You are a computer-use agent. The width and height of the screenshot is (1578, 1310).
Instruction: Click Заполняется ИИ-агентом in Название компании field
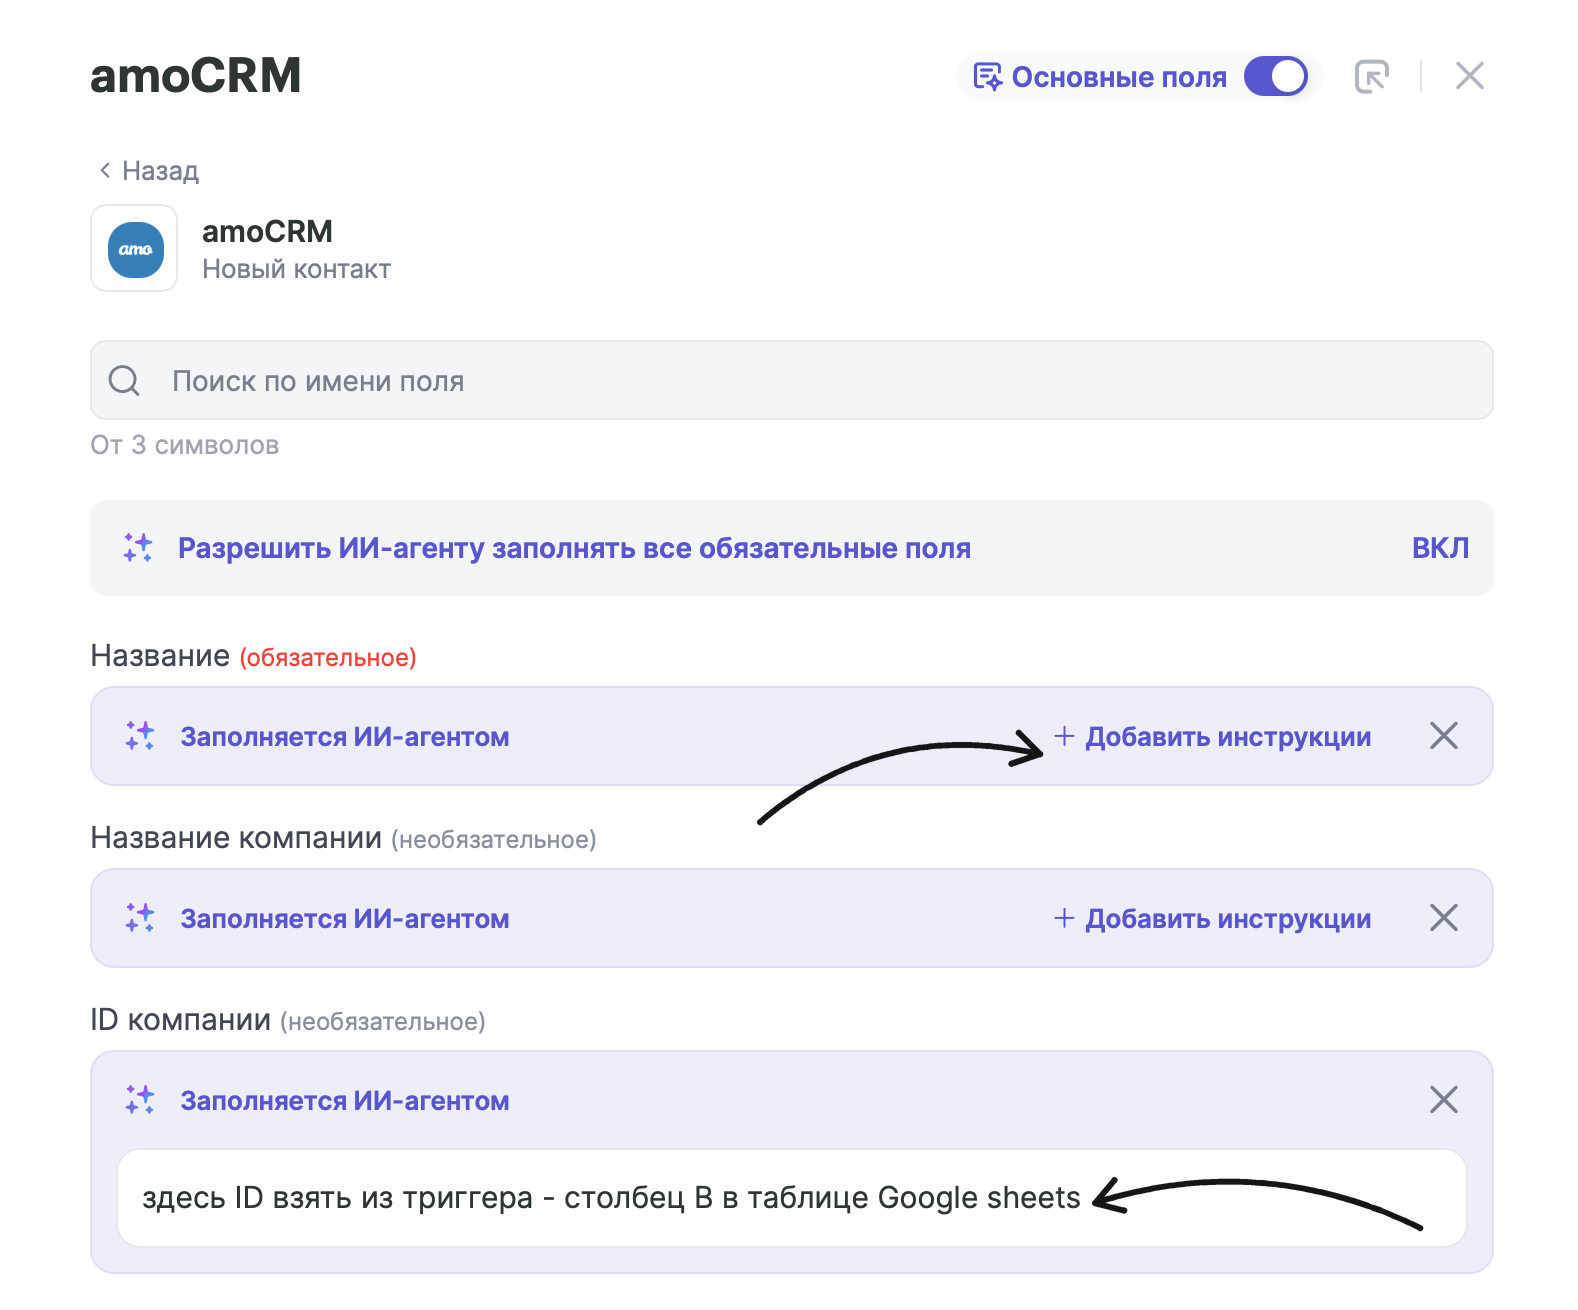(345, 919)
